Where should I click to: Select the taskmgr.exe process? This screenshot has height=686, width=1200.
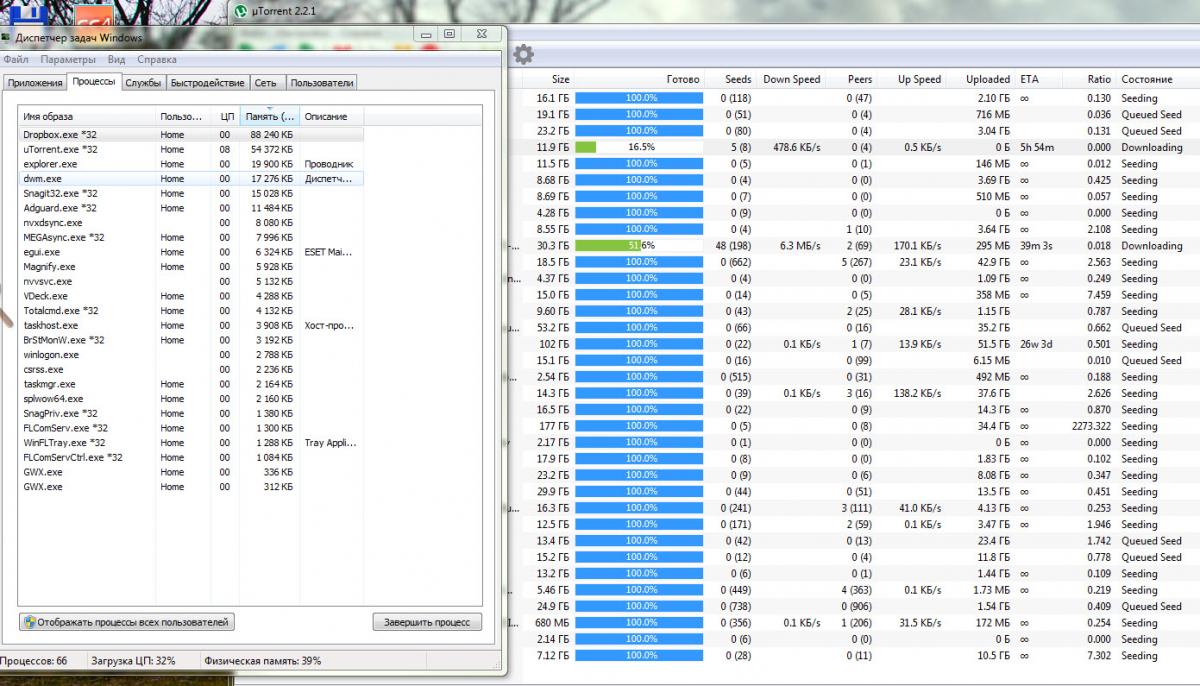click(x=191, y=384)
